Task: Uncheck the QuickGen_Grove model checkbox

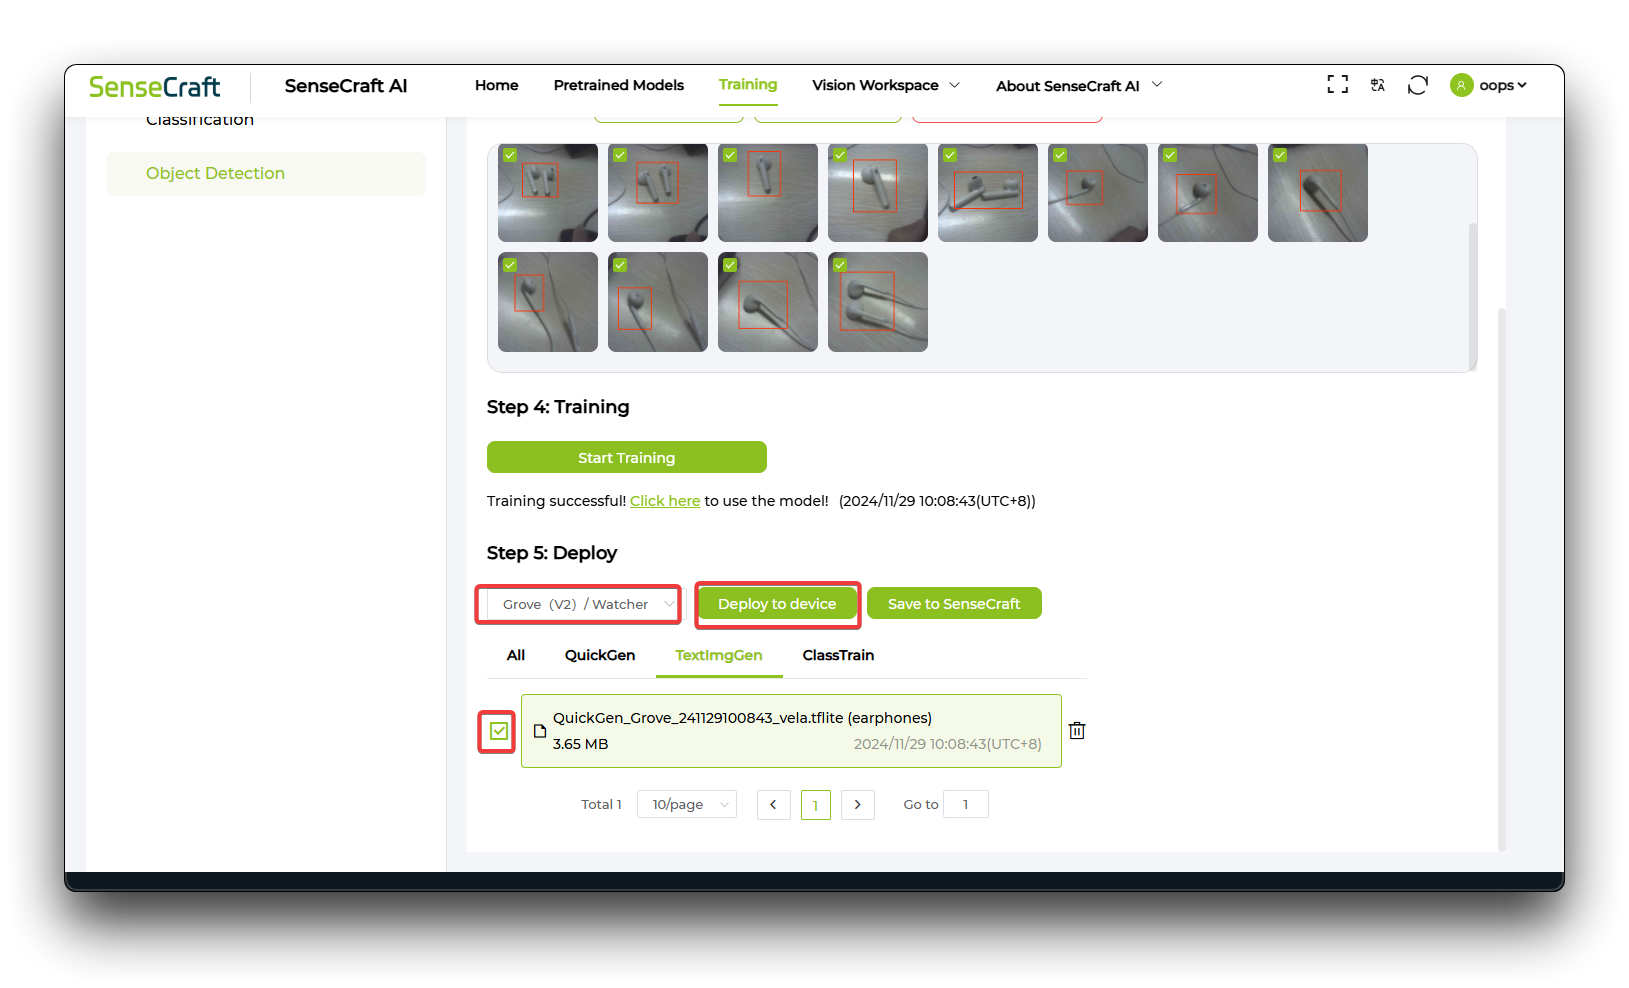Action: [x=496, y=731]
